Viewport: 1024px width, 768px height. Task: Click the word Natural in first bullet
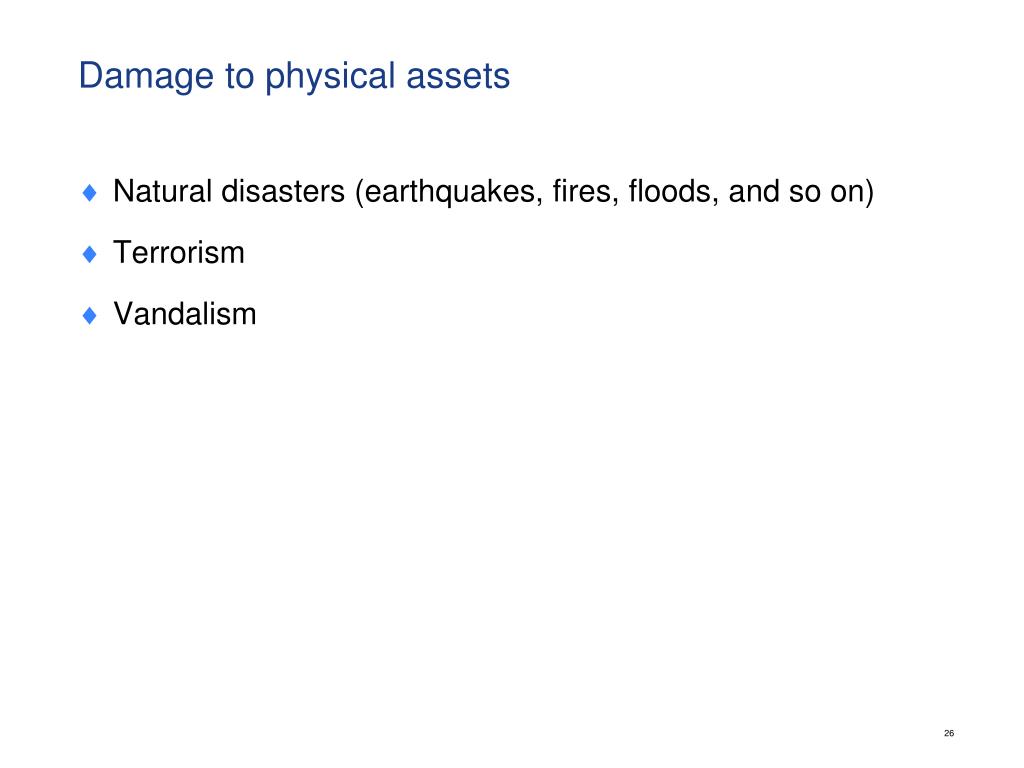tap(163, 191)
